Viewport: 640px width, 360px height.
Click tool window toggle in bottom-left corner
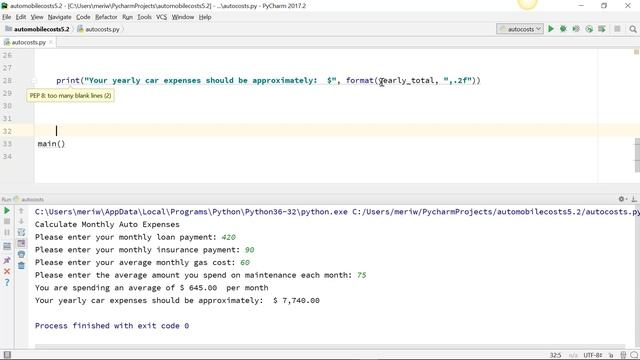7,355
